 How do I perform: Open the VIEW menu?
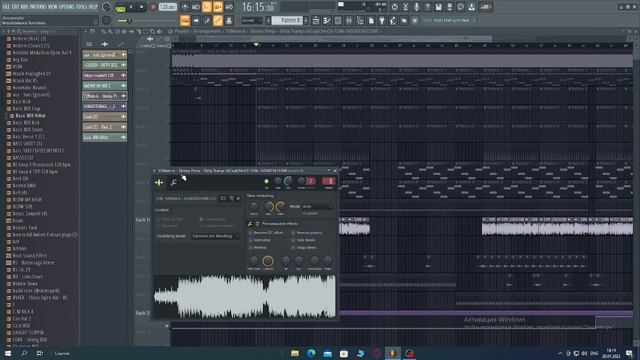[53, 7]
